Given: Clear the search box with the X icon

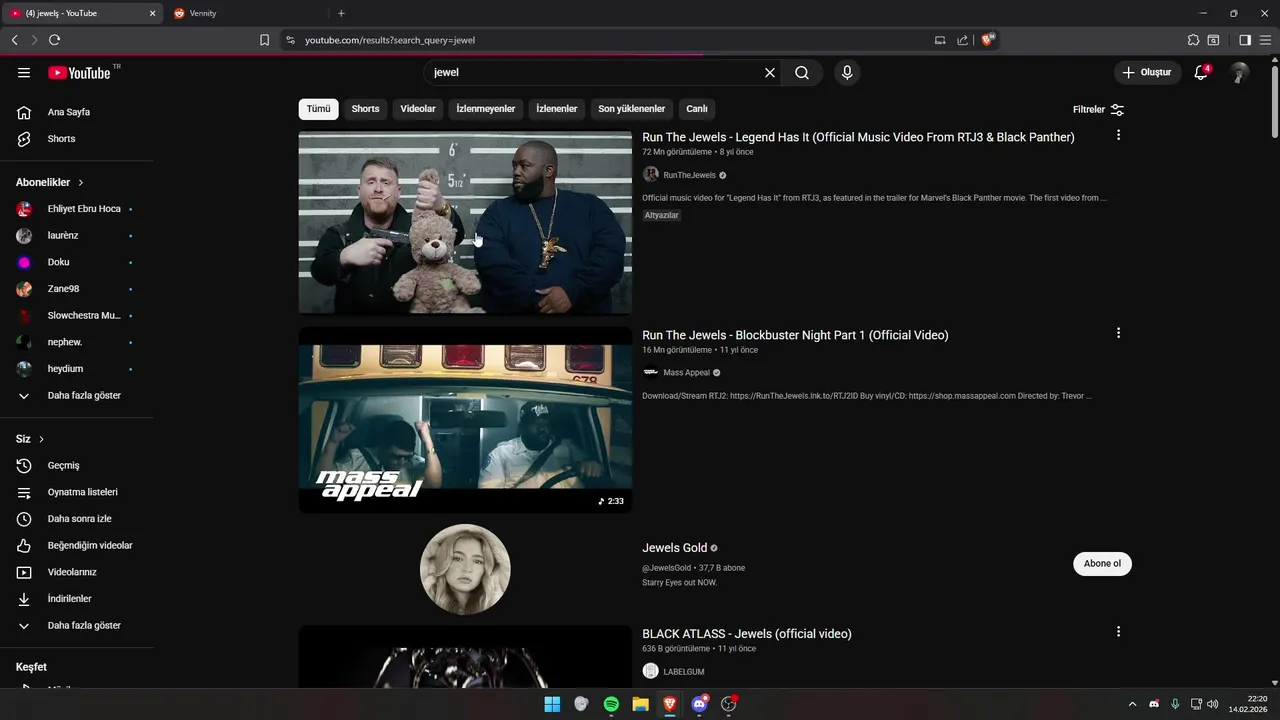Looking at the screenshot, I should coord(770,73).
